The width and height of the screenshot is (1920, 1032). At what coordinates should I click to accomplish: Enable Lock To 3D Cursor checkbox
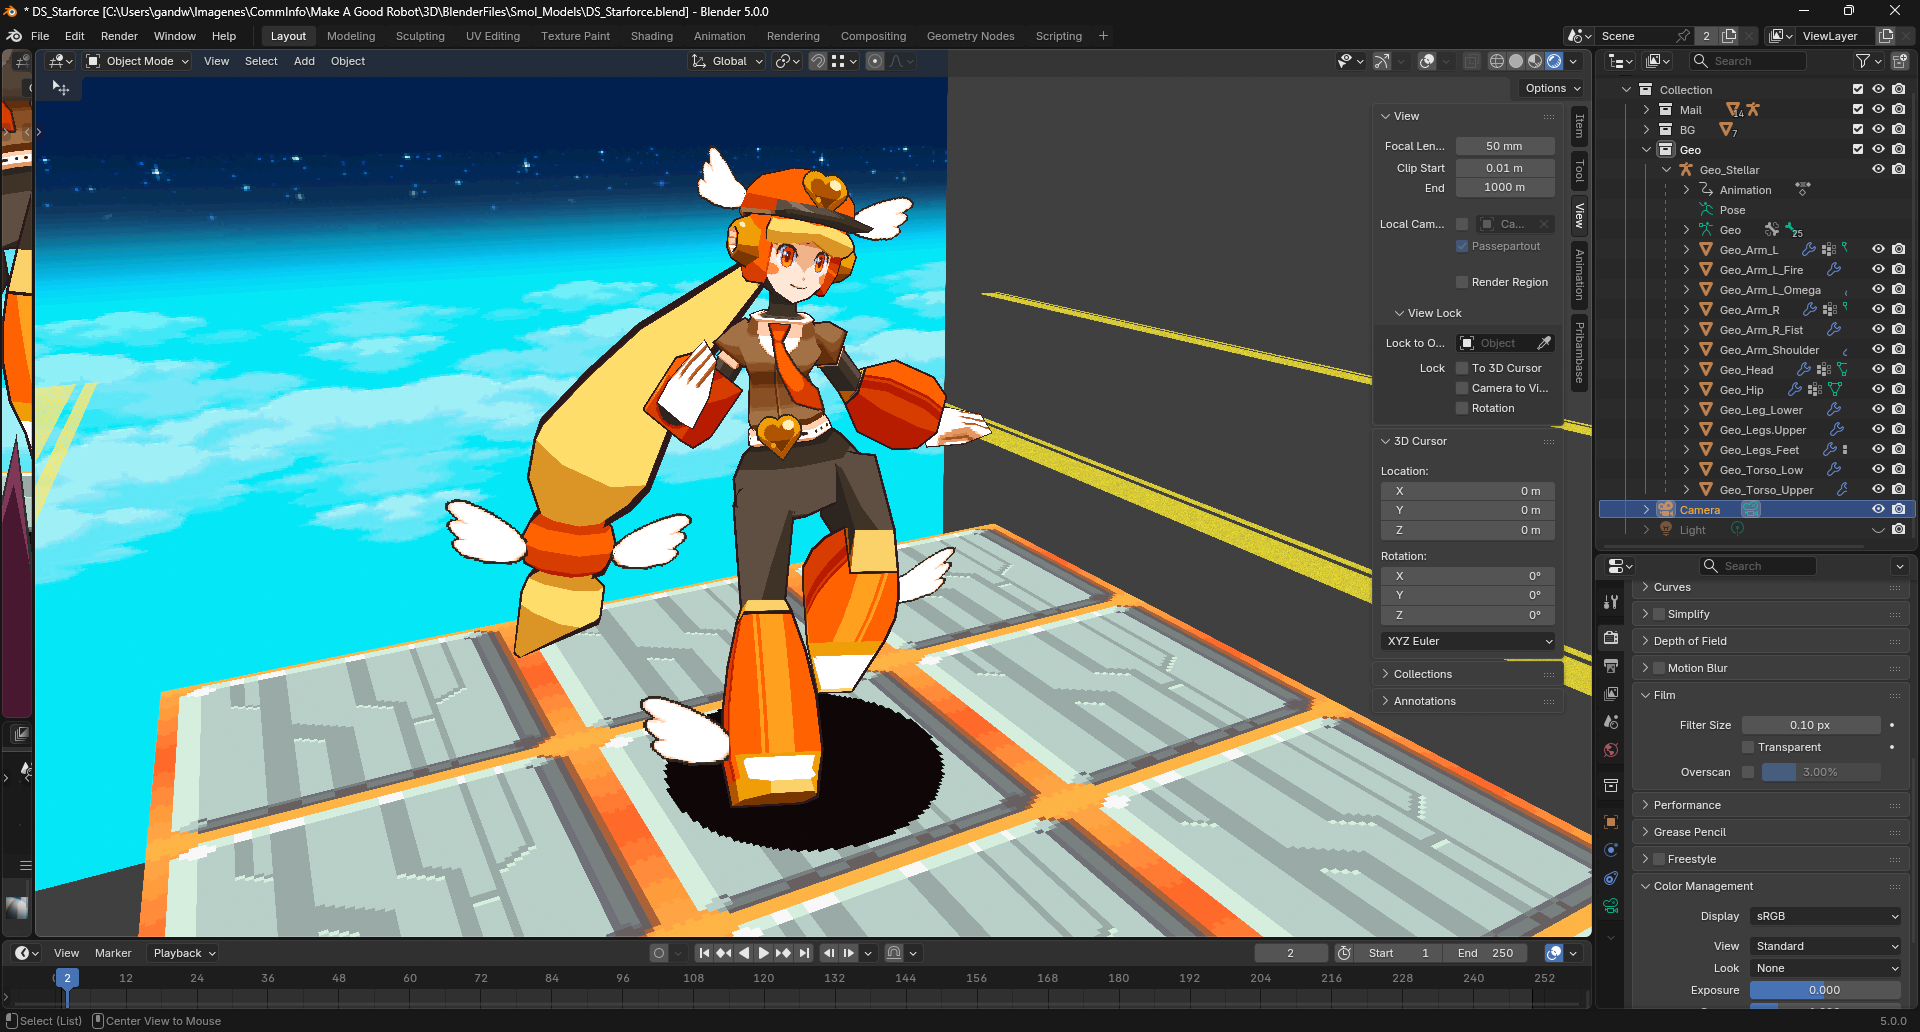(x=1462, y=368)
